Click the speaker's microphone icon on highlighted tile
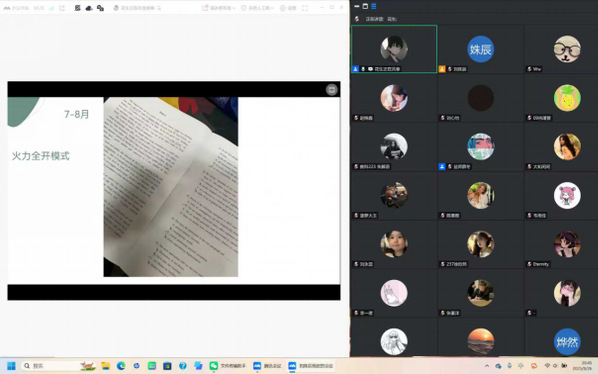This screenshot has height=374, width=598. coord(363,69)
